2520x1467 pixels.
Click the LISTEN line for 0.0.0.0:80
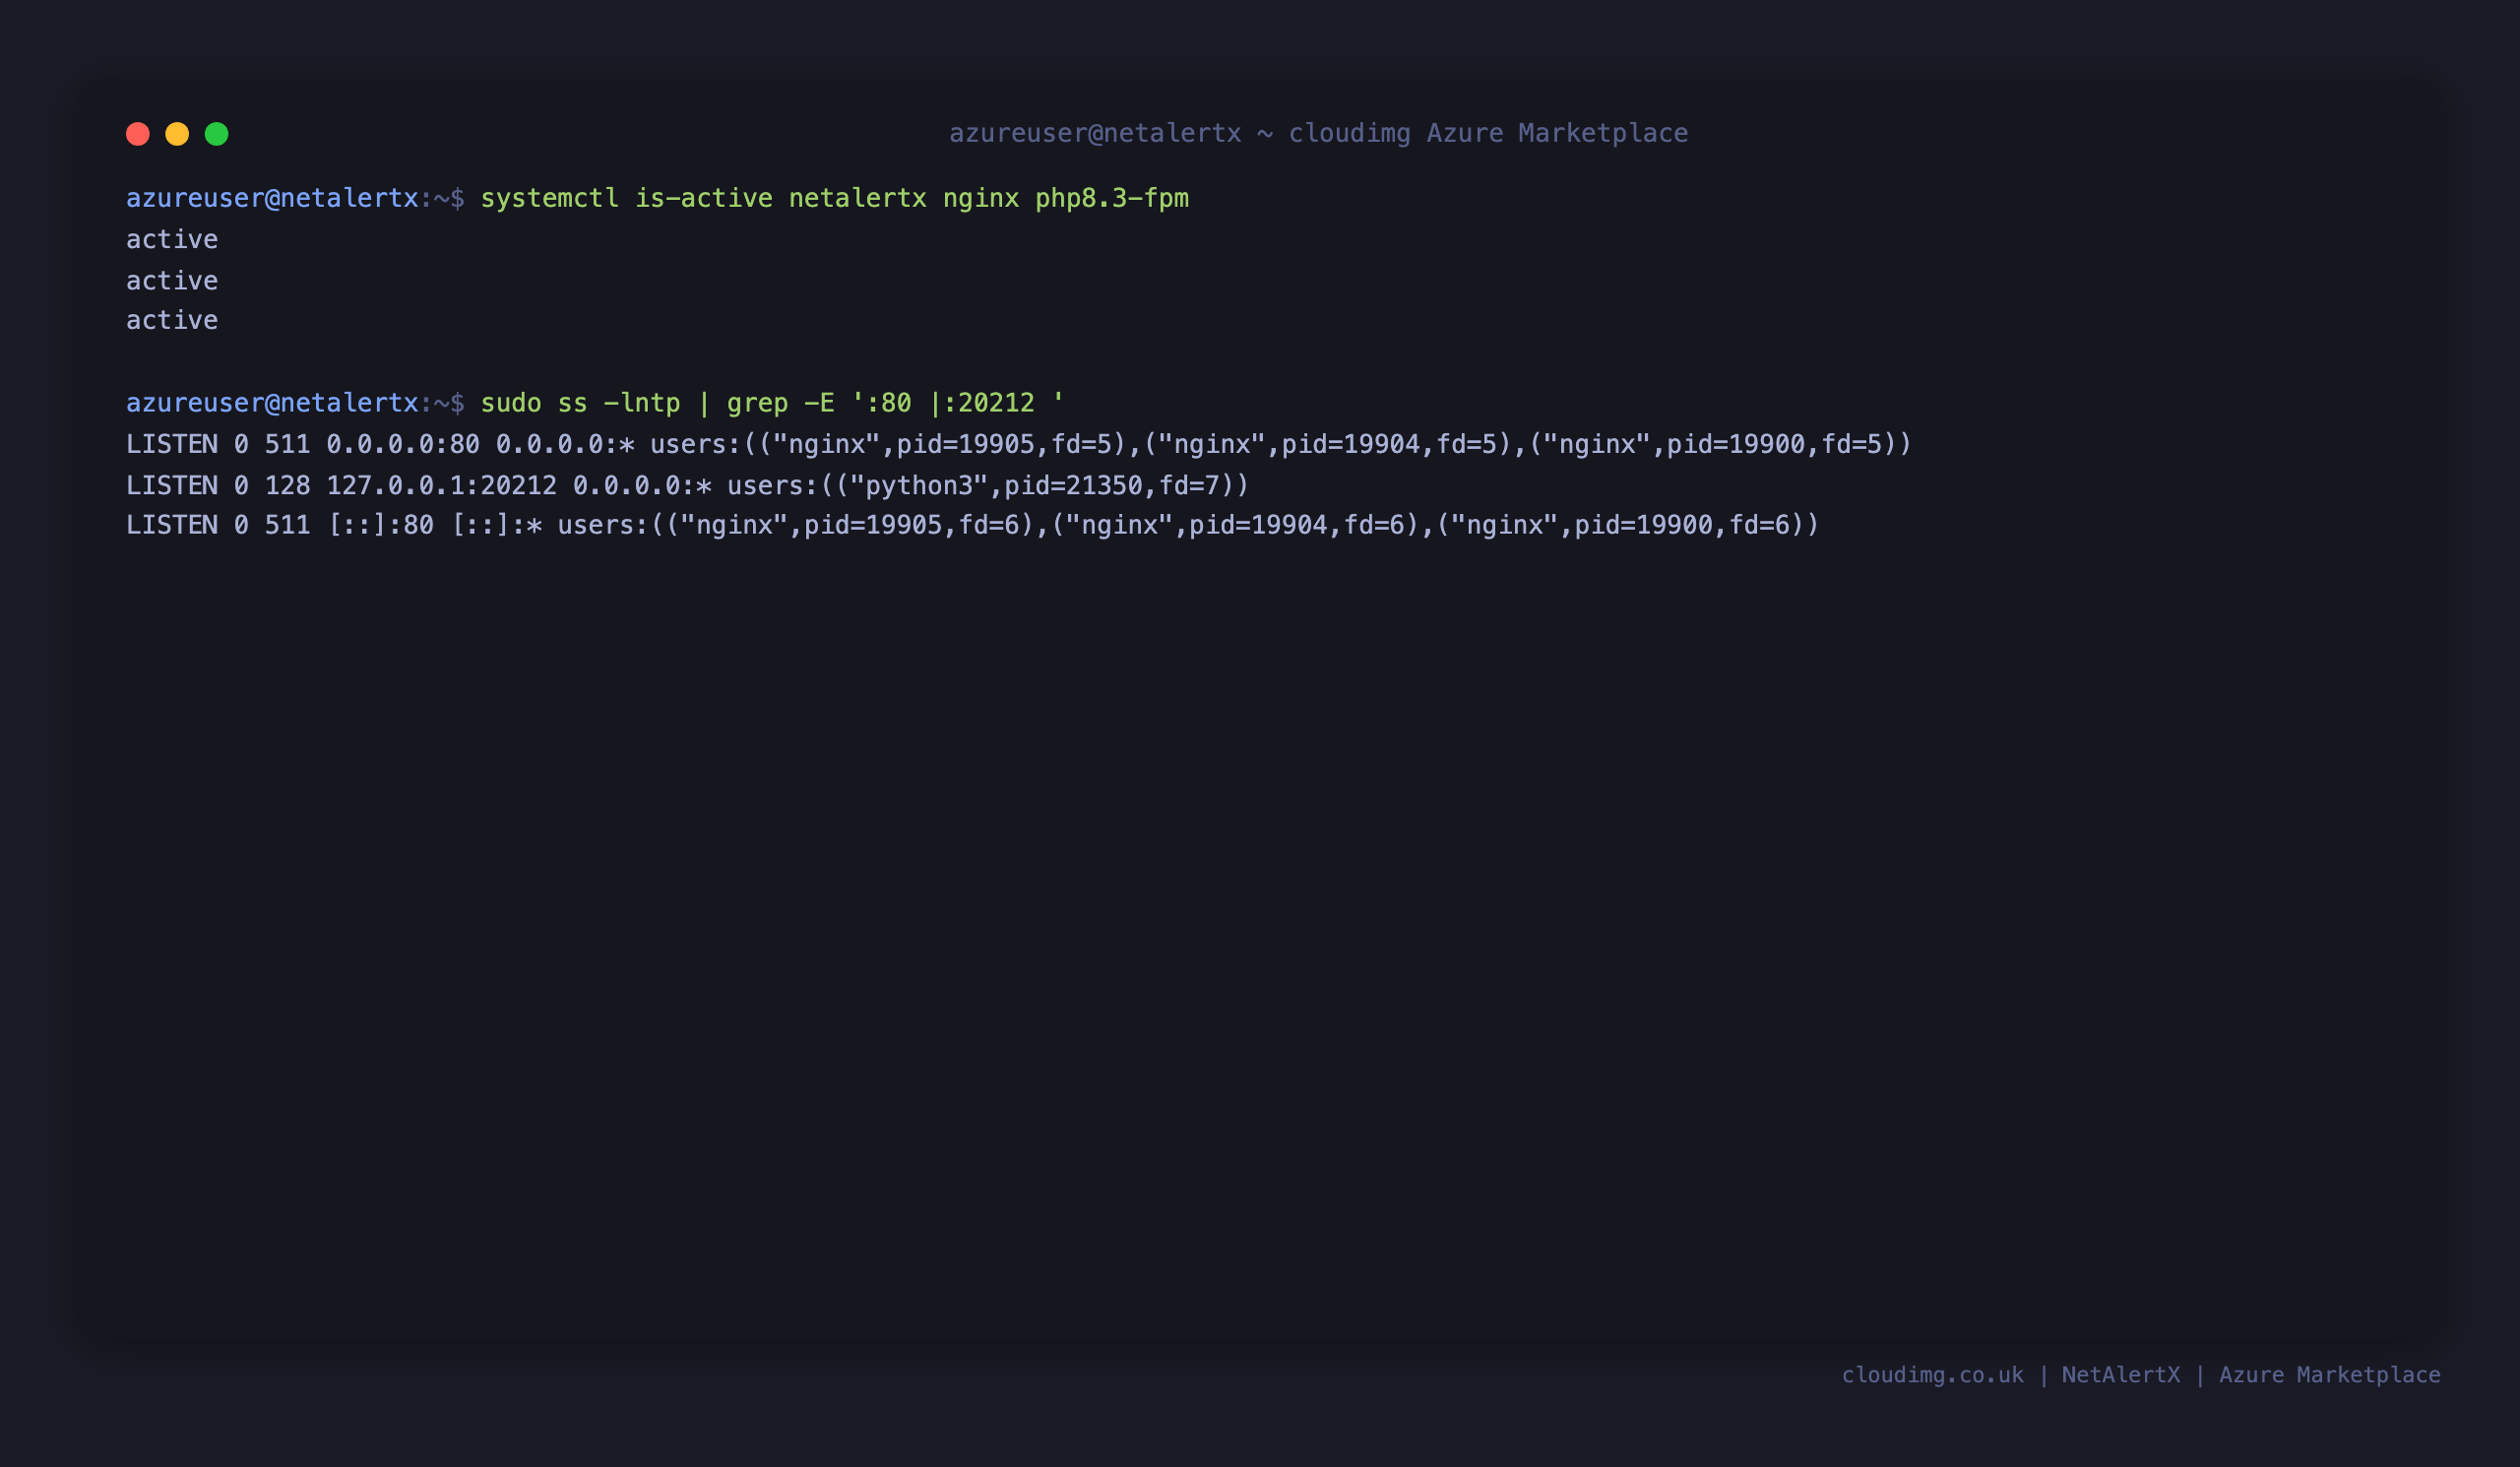click(x=1019, y=445)
